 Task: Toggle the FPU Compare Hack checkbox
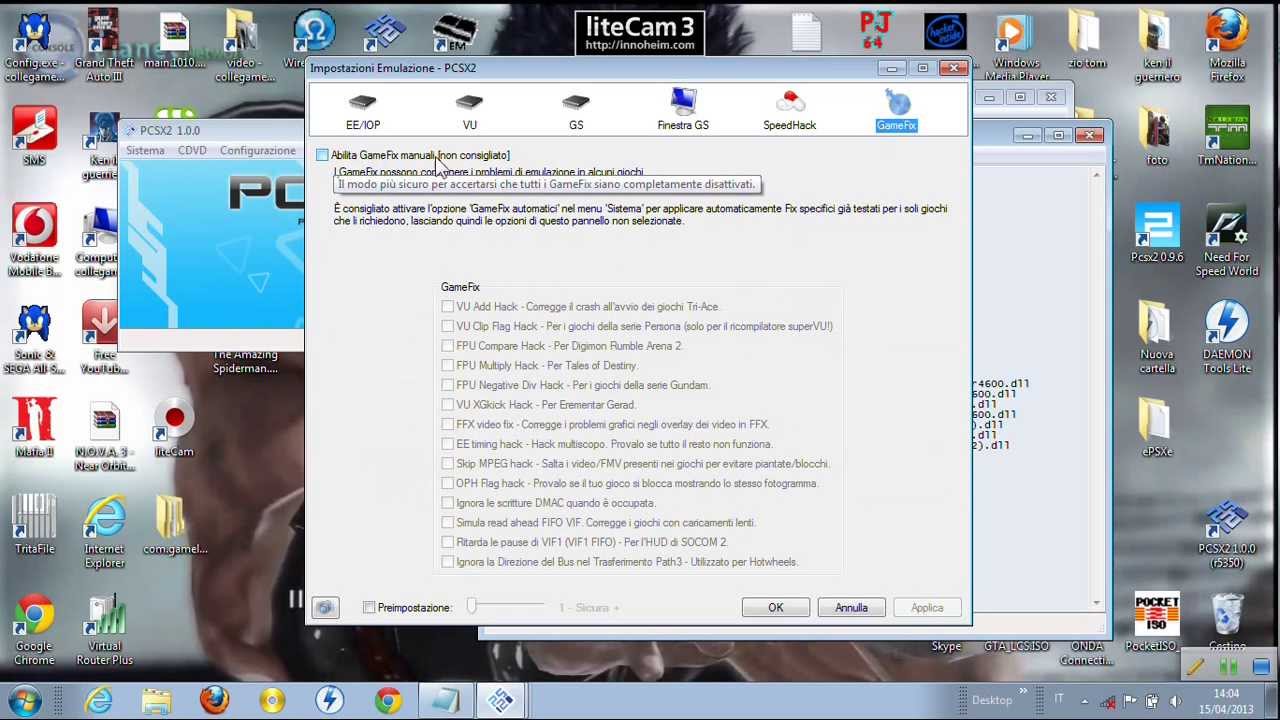pos(447,346)
